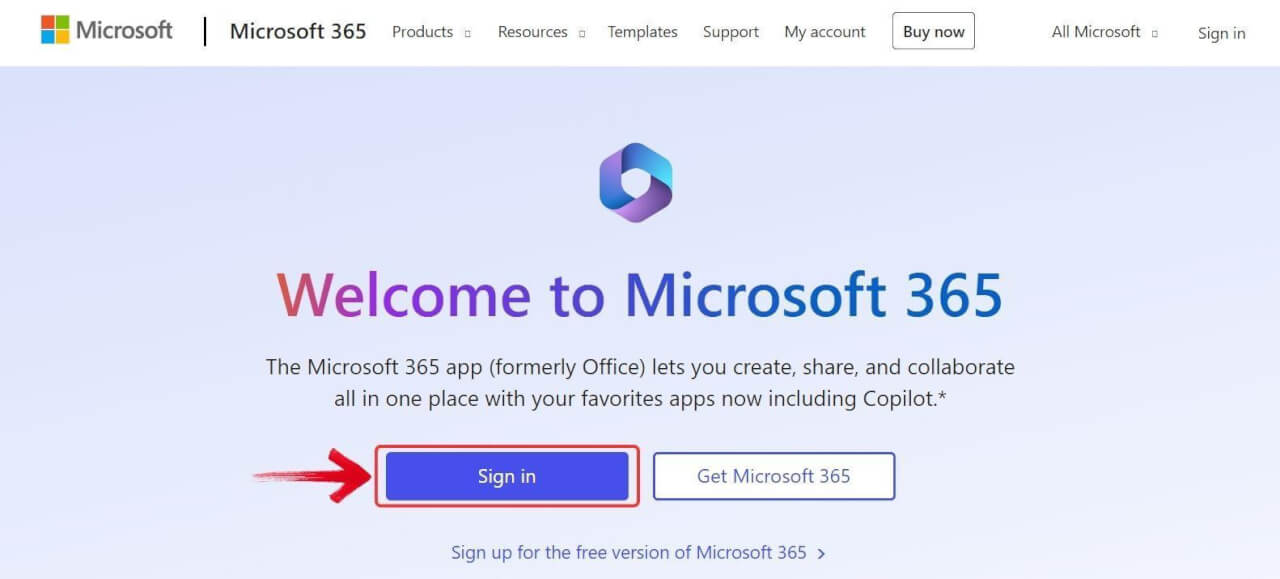Click the arrow next to the sign-up link

click(821, 552)
